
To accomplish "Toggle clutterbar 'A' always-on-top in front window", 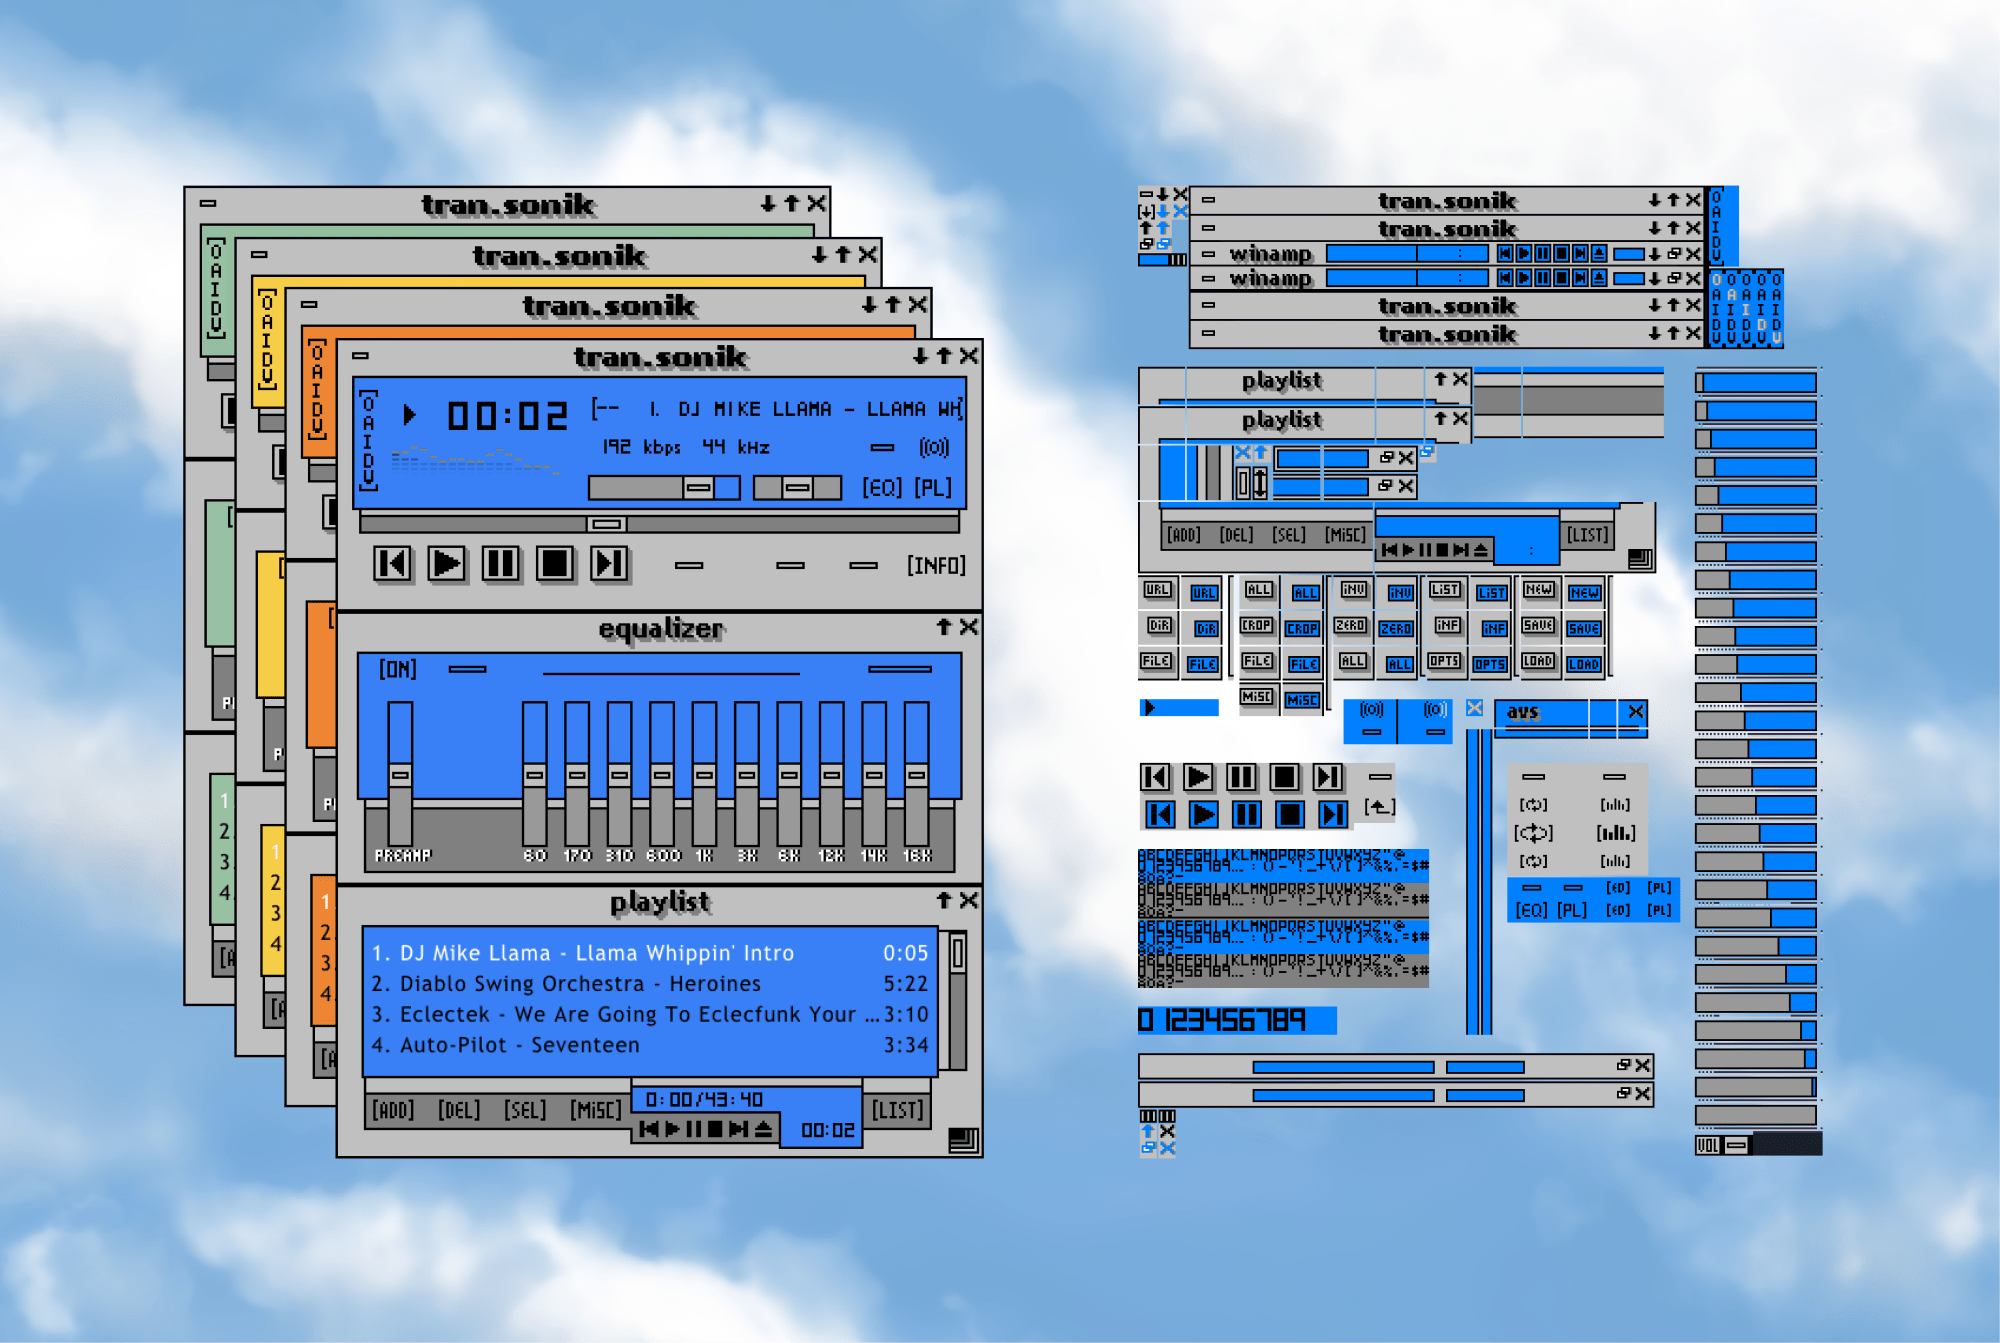I will [368, 423].
